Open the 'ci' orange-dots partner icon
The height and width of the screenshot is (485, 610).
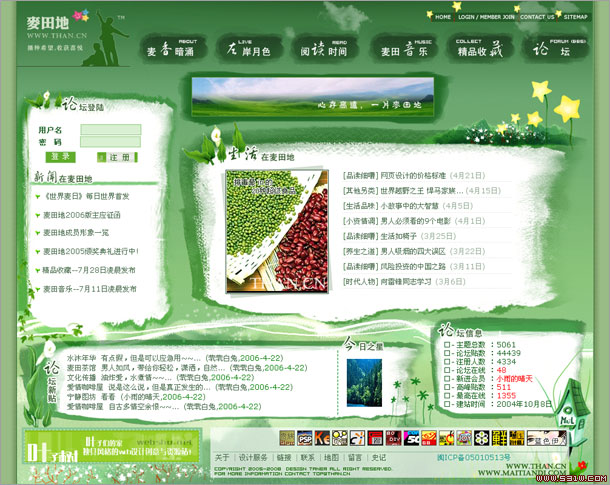(358, 438)
